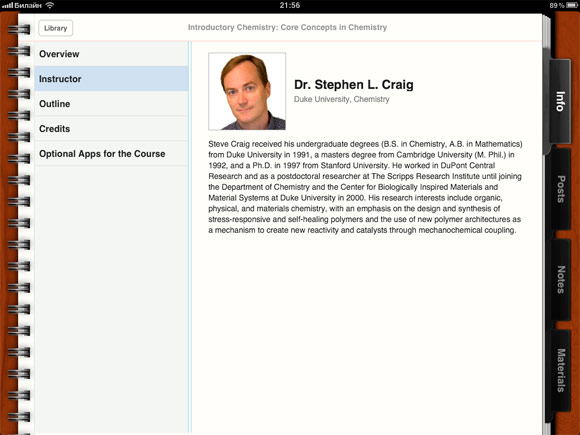Open Optional Apps for the Course
Viewport: 580px width, 435px height.
point(111,154)
